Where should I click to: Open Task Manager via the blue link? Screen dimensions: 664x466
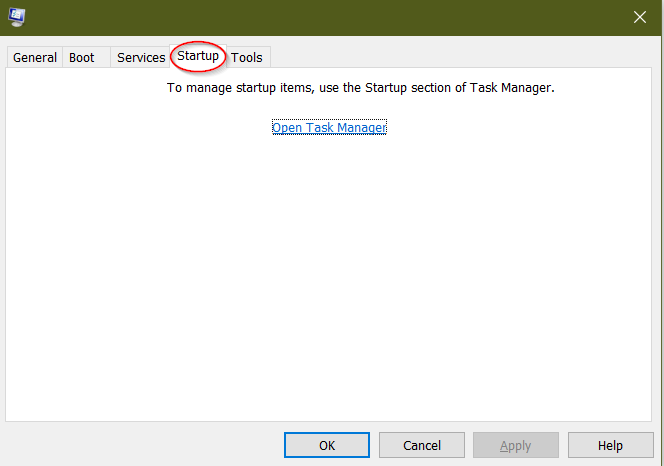[329, 128]
